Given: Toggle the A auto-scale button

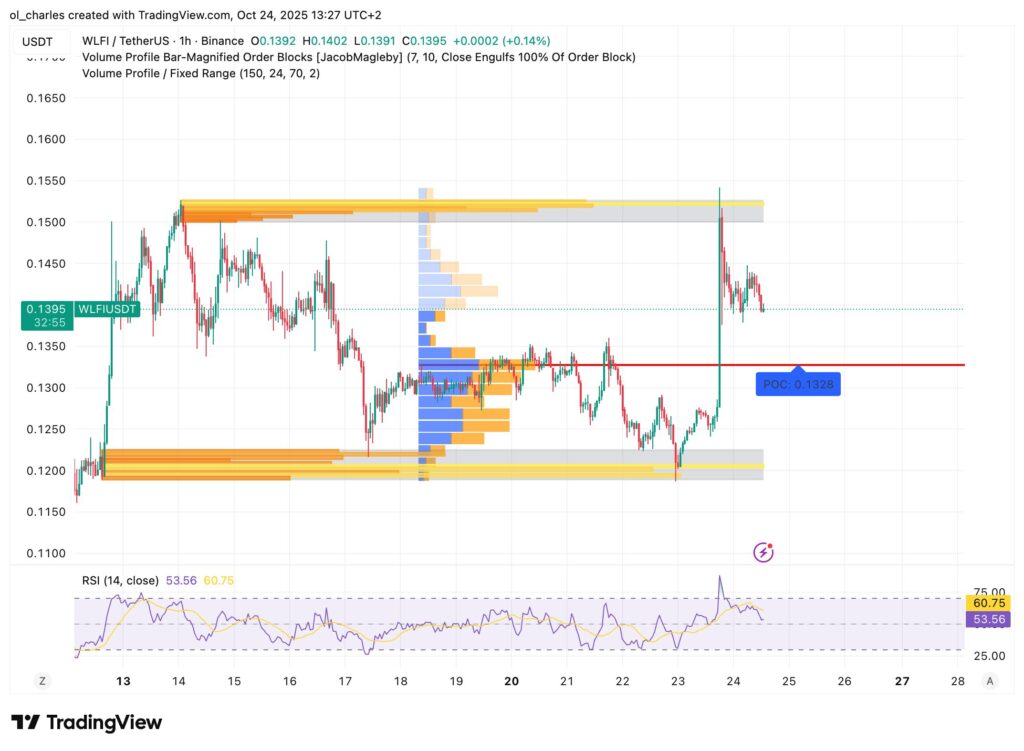Looking at the screenshot, I should coord(989,680).
